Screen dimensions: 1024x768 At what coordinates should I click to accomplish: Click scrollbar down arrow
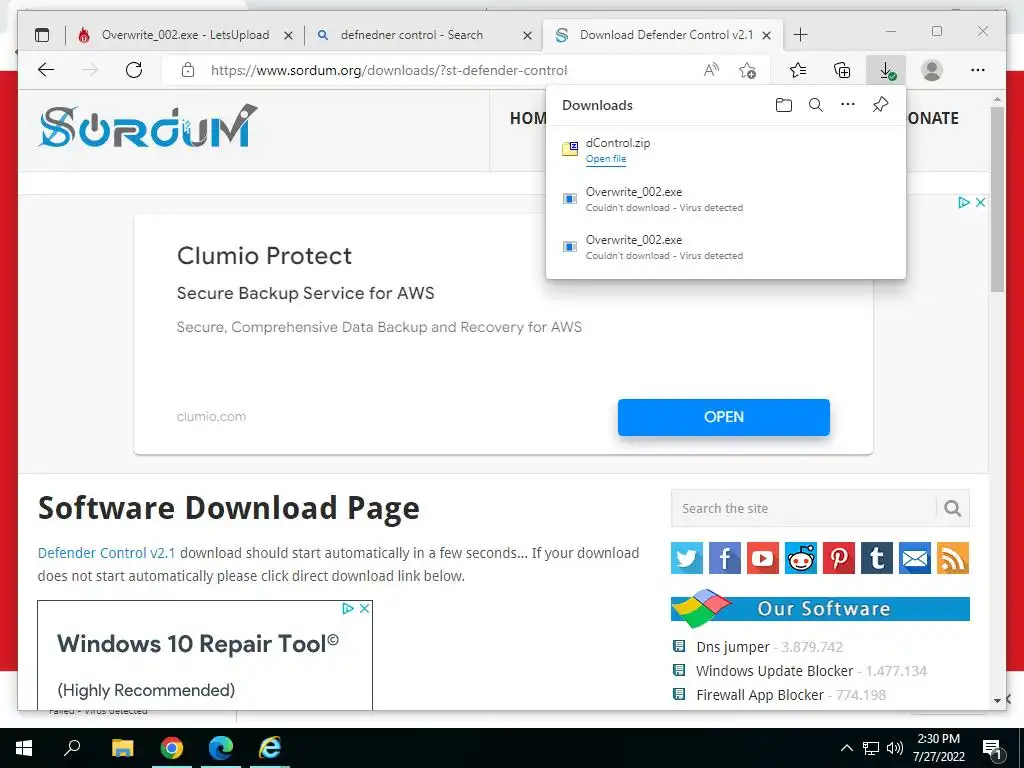click(x=997, y=700)
